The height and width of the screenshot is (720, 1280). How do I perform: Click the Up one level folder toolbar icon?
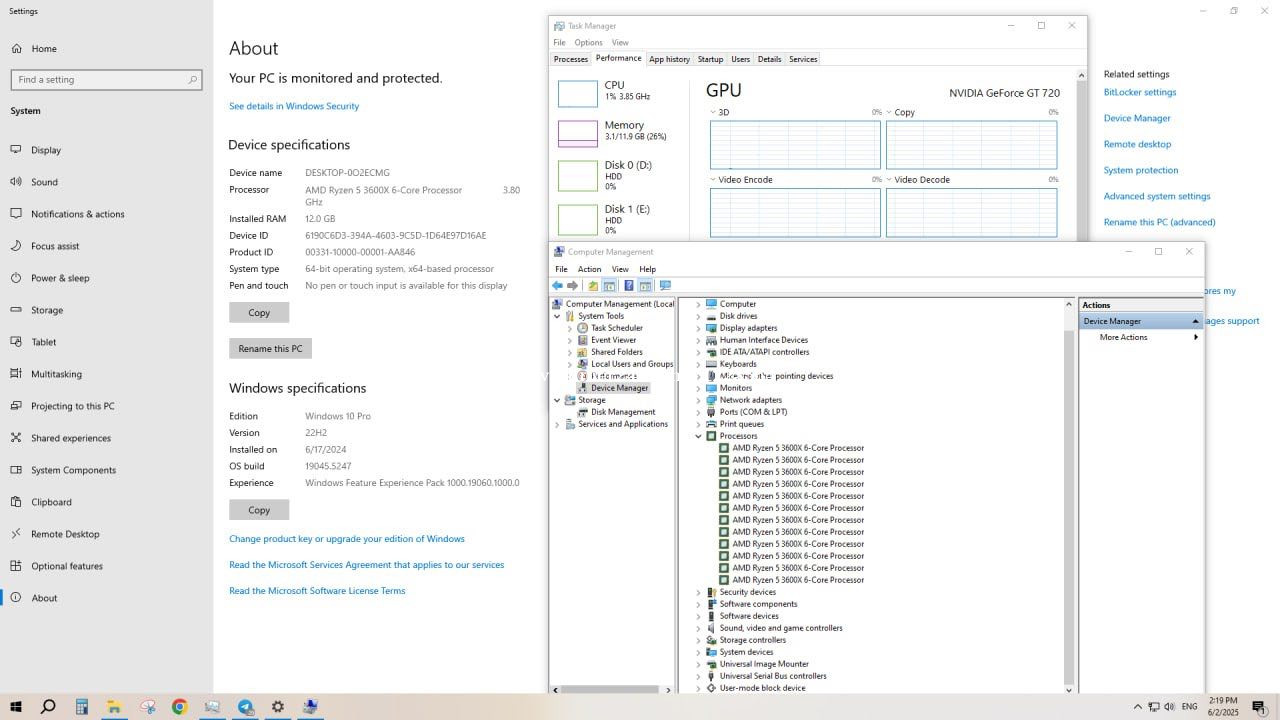[x=593, y=285]
